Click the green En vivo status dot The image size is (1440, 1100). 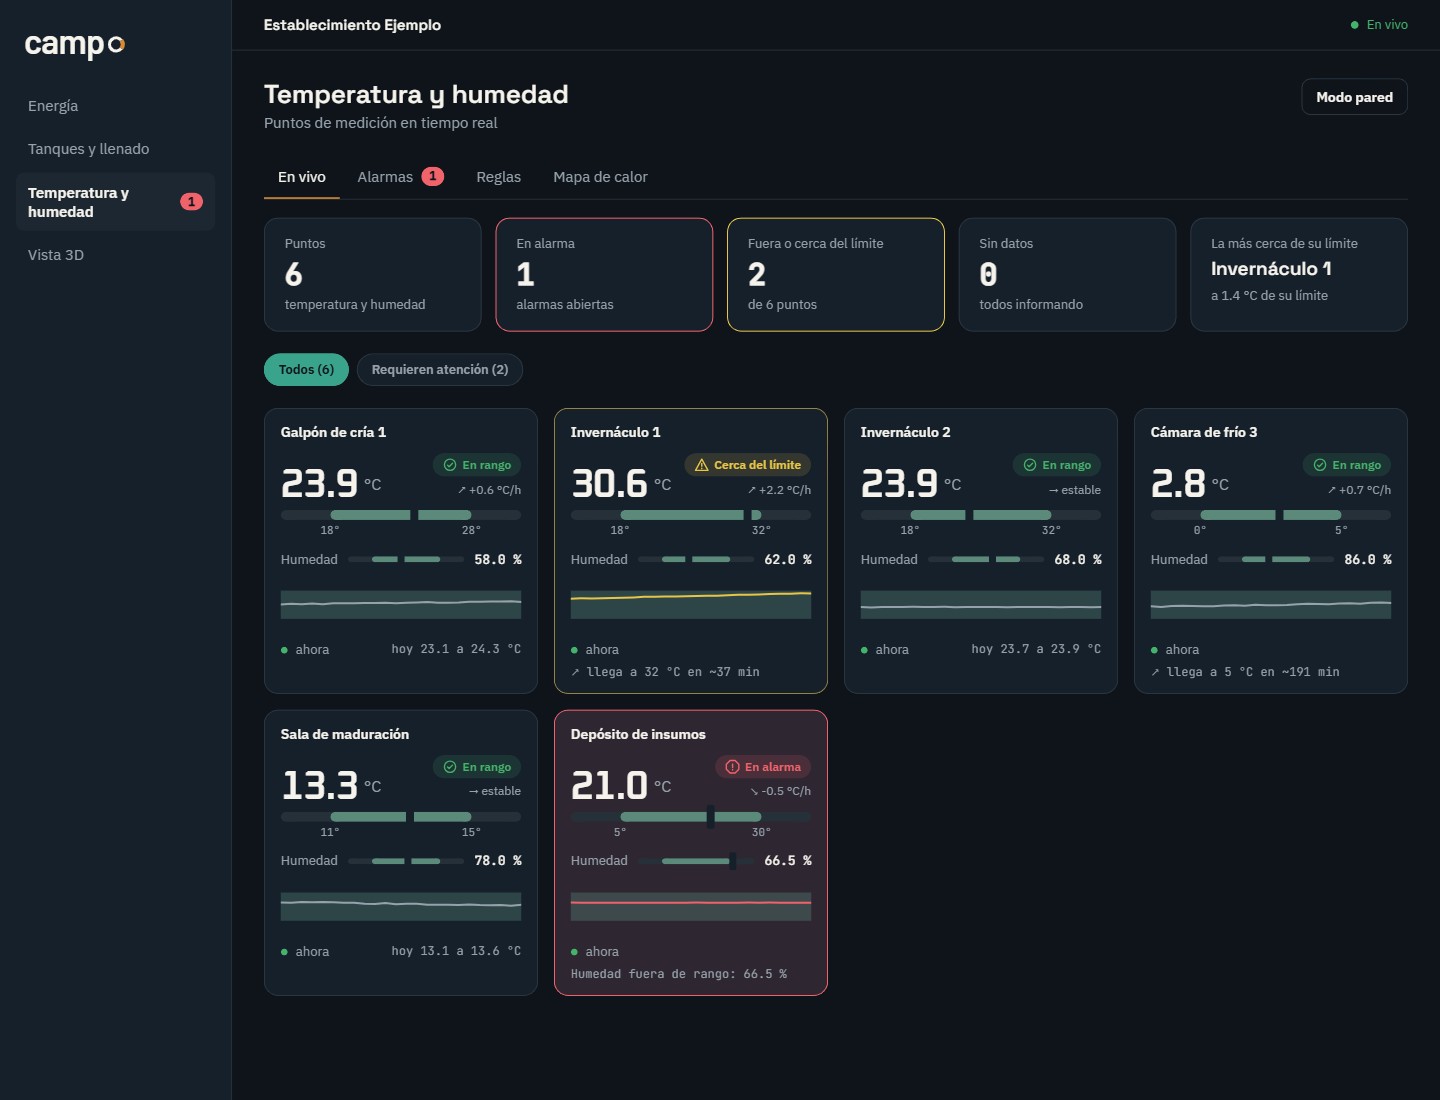[x=1355, y=25]
